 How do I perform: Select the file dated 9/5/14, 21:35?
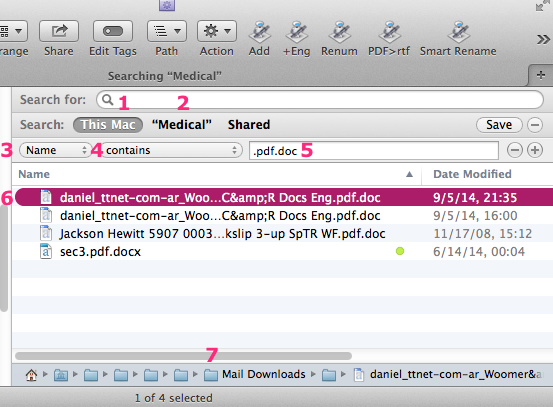[284, 197]
